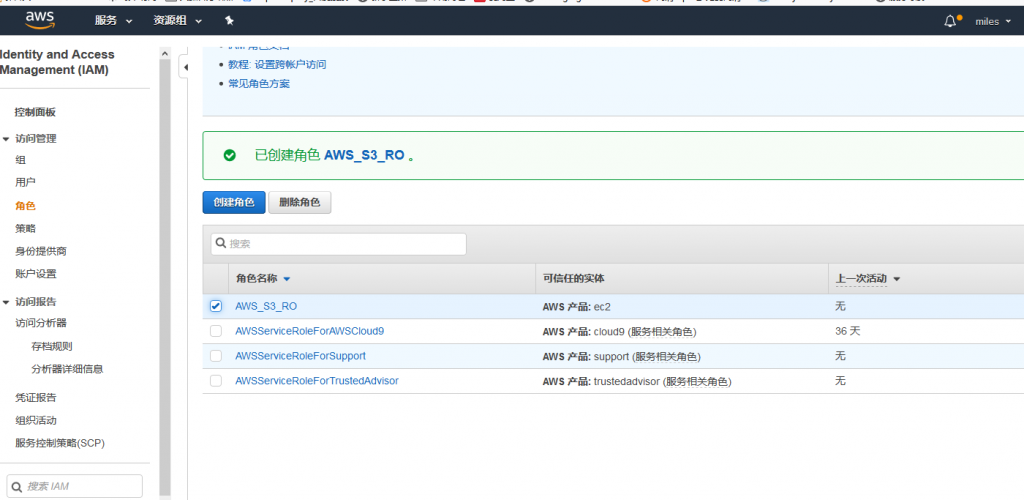Image resolution: width=1024 pixels, height=500 pixels.
Task: Open 组织活动 in the sidebar
Action: (x=35, y=420)
